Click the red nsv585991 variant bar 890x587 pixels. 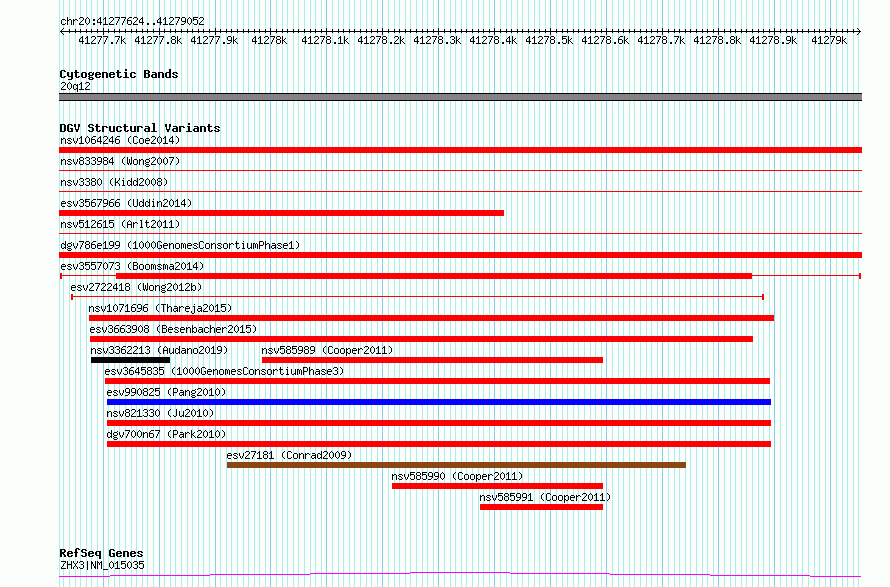pos(541,507)
